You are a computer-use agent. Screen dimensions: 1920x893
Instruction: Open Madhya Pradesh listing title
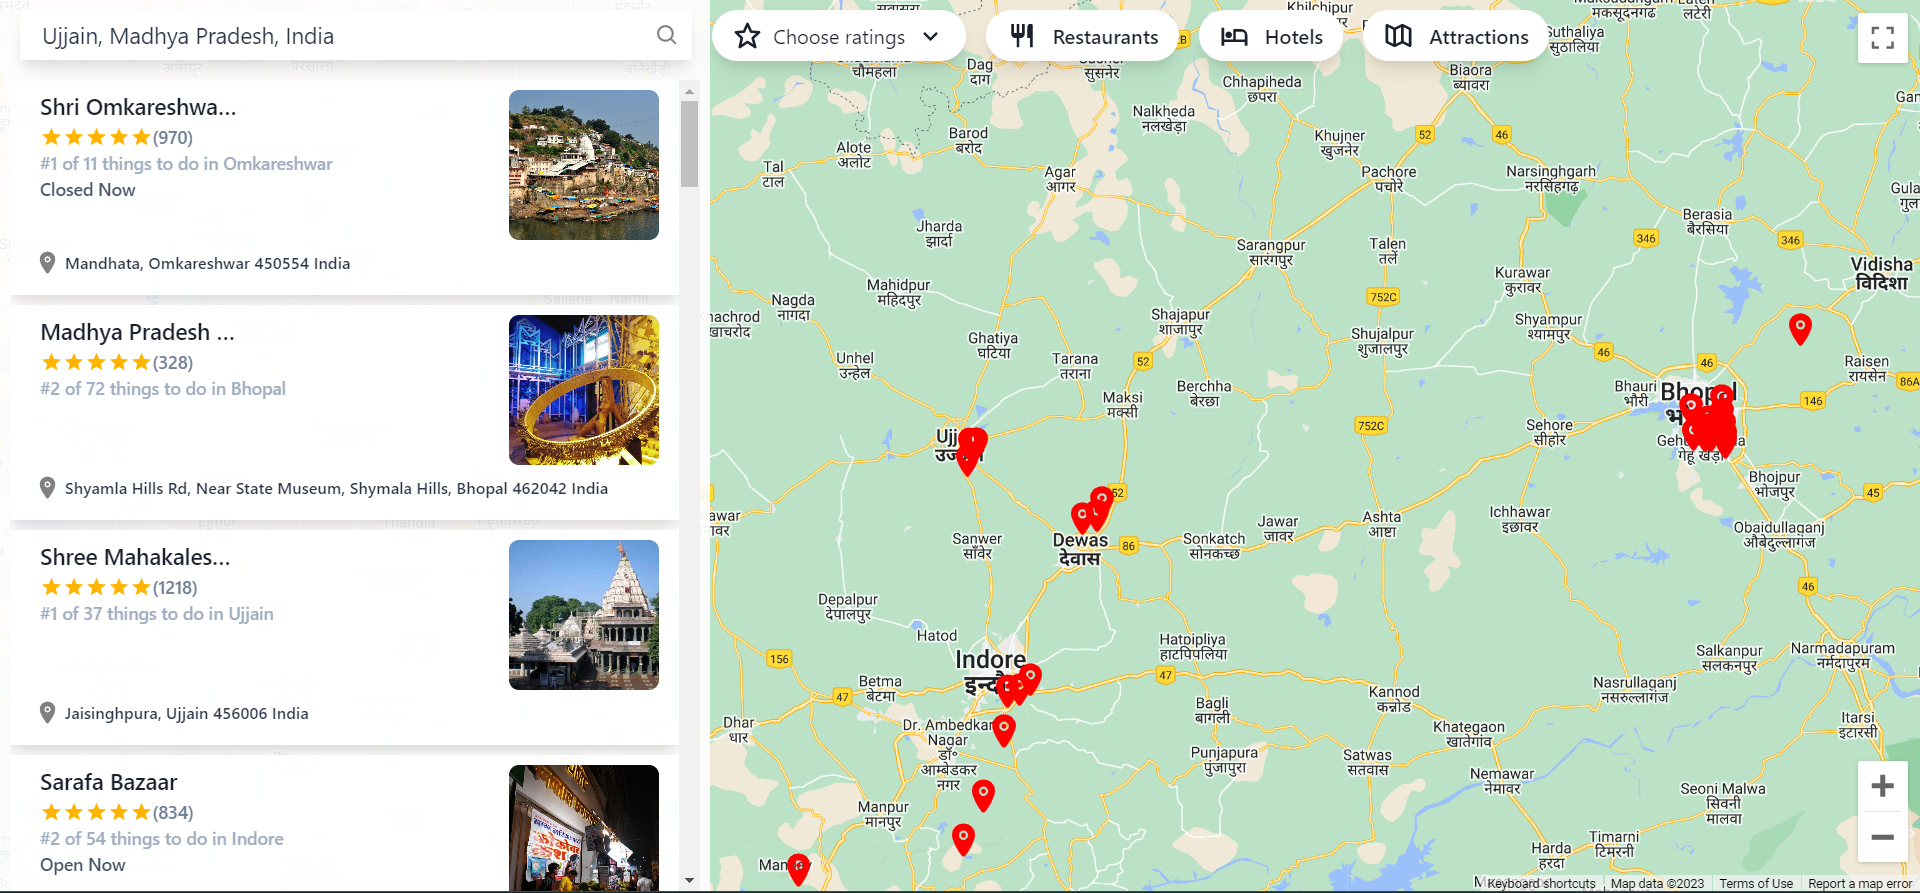[137, 332]
